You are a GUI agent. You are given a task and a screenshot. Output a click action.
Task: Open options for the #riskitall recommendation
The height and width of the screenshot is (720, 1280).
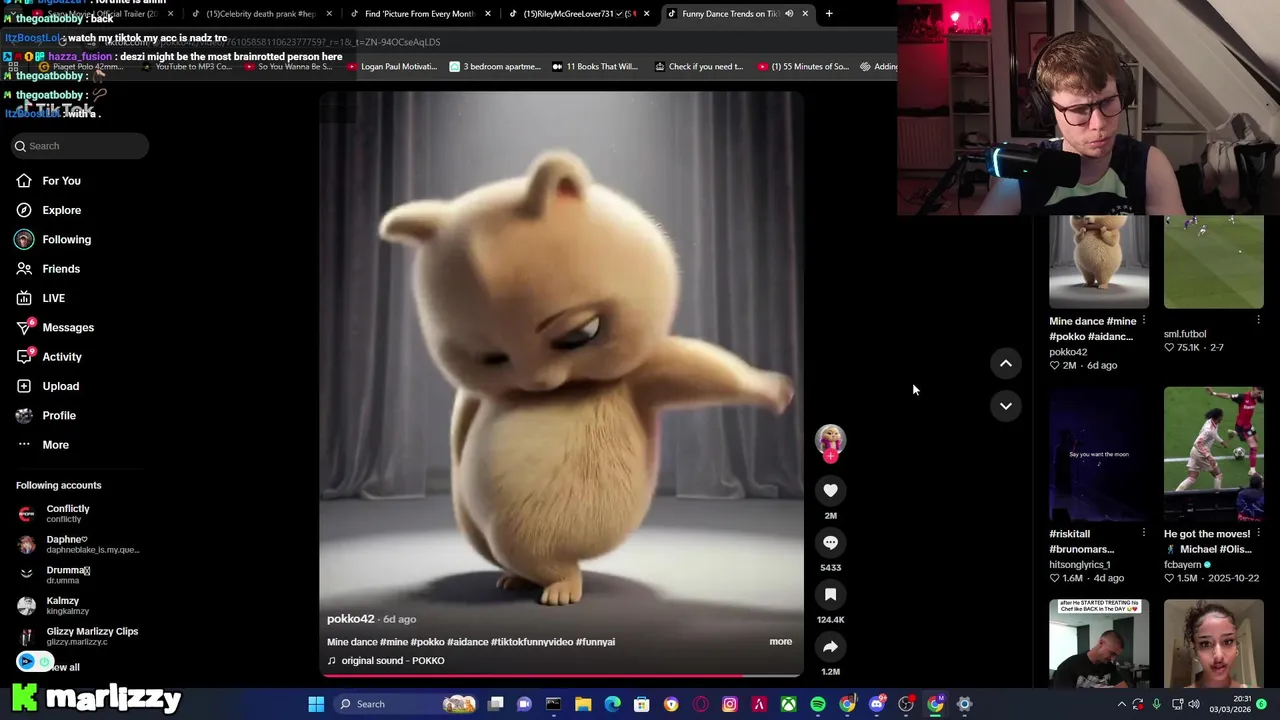(1143, 533)
